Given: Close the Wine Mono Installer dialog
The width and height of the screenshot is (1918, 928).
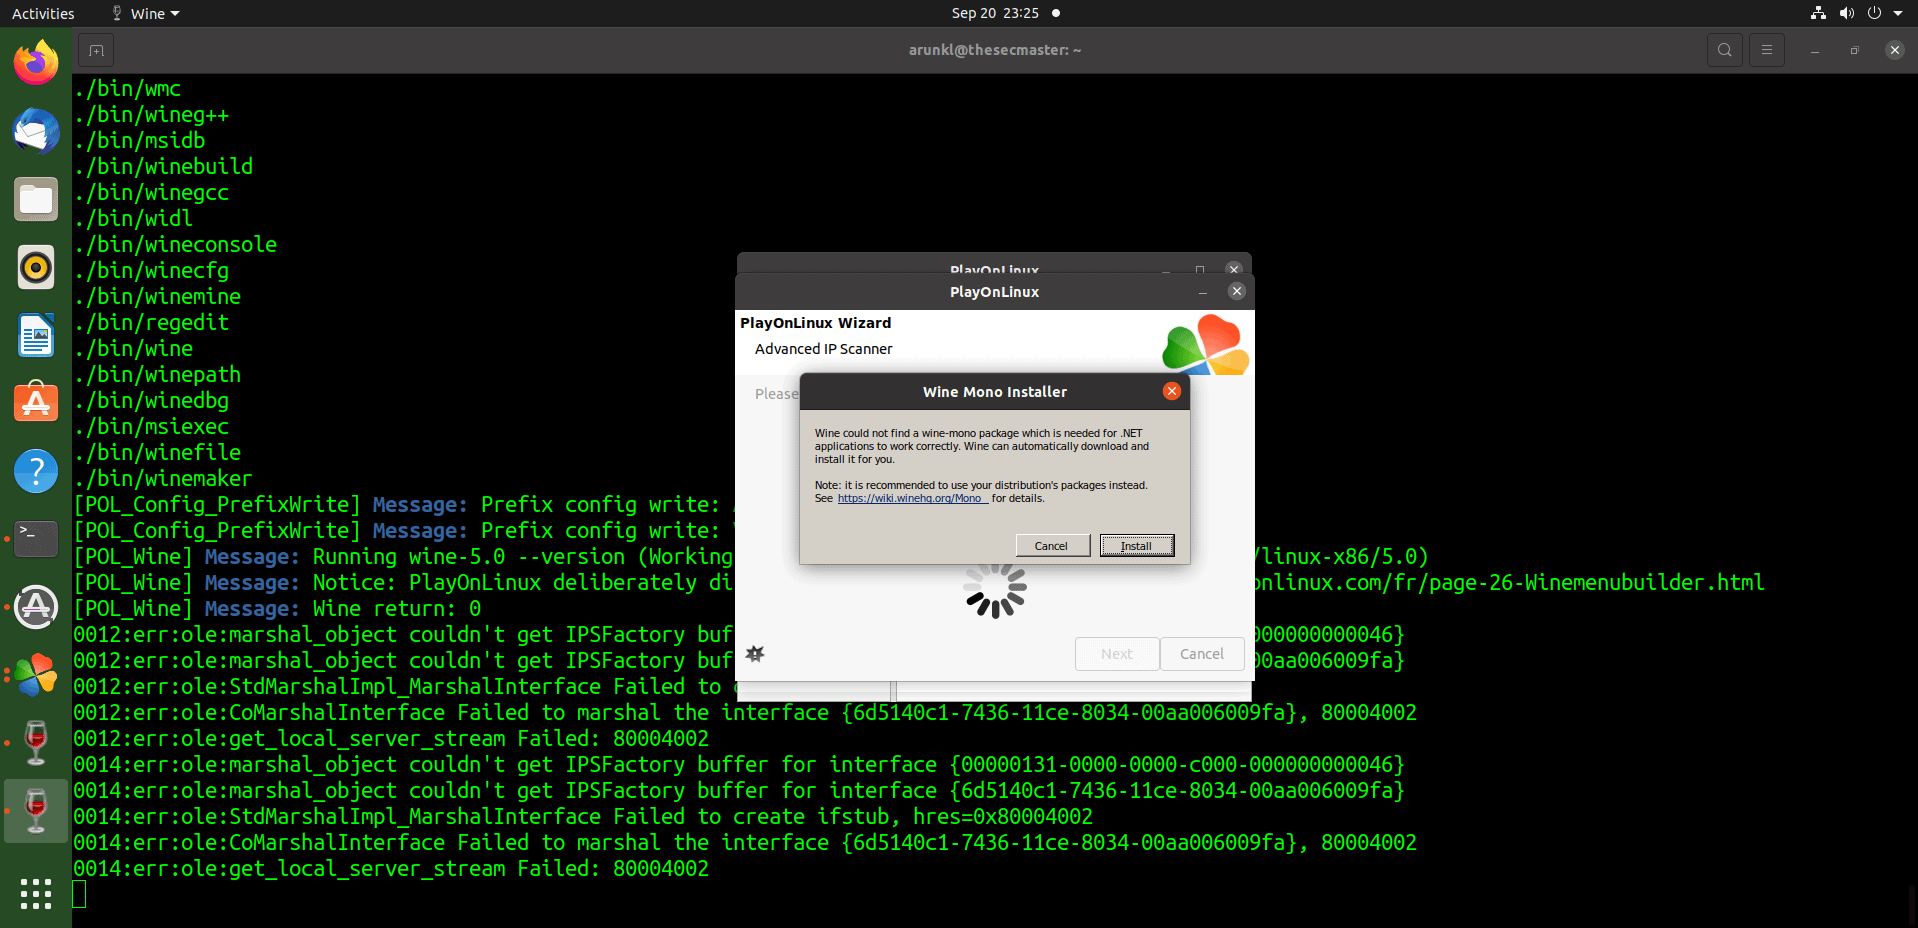Looking at the screenshot, I should coord(1172,391).
